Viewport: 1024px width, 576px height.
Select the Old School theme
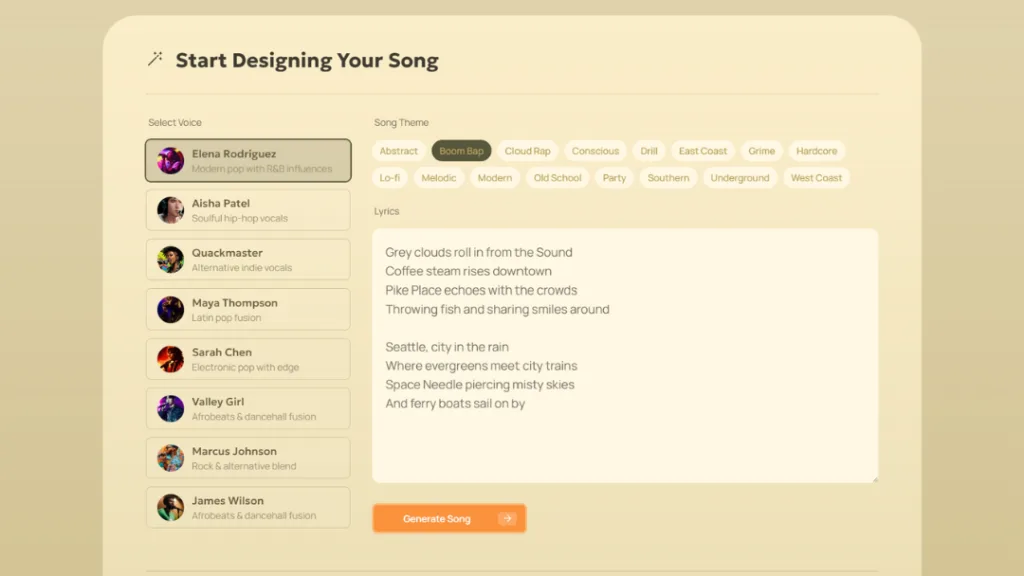point(557,178)
